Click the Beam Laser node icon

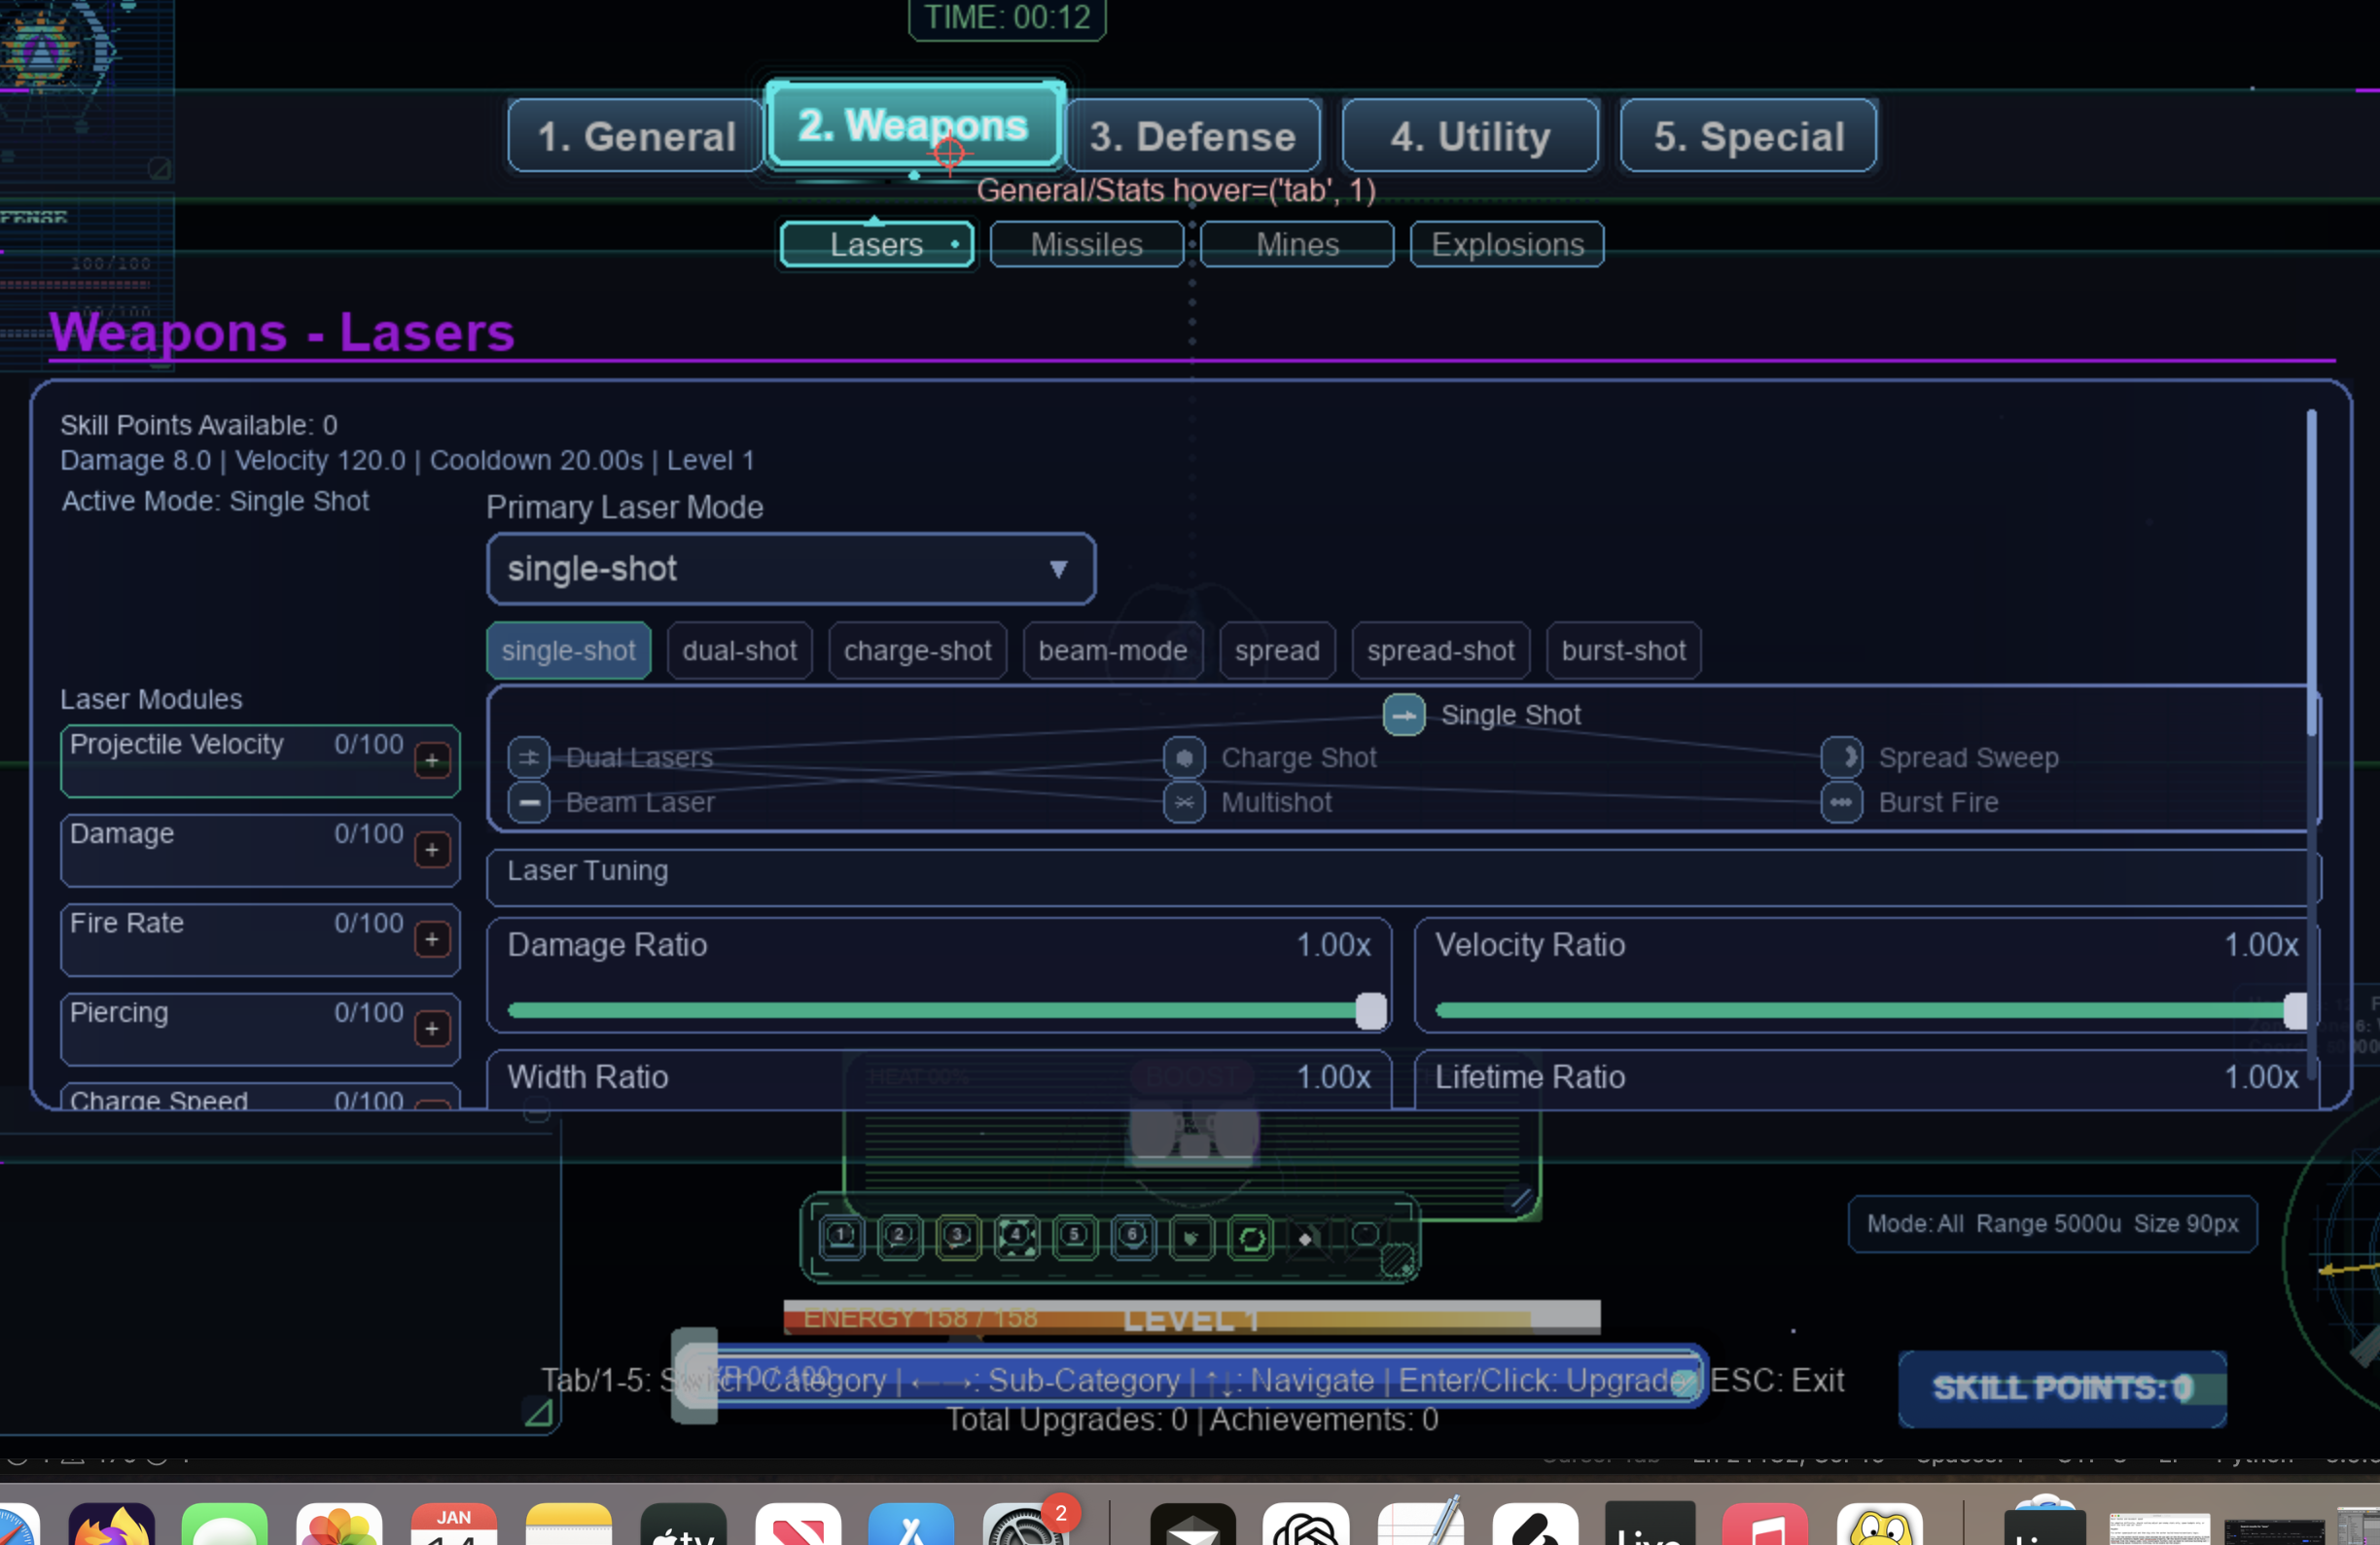pyautogui.click(x=529, y=802)
